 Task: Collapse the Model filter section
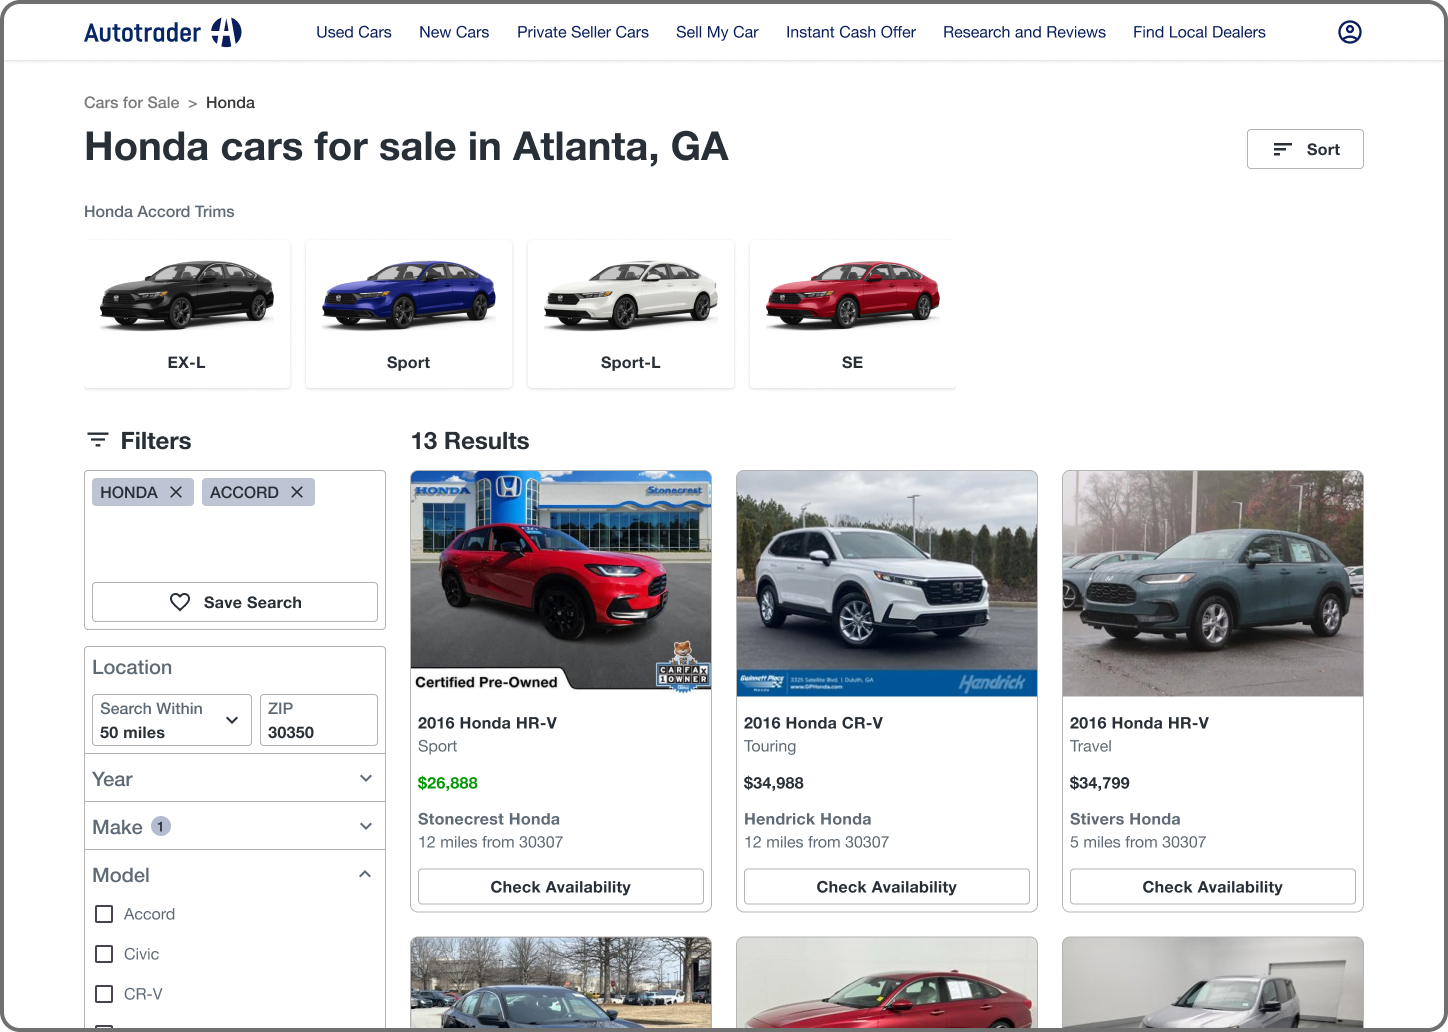pos(365,875)
